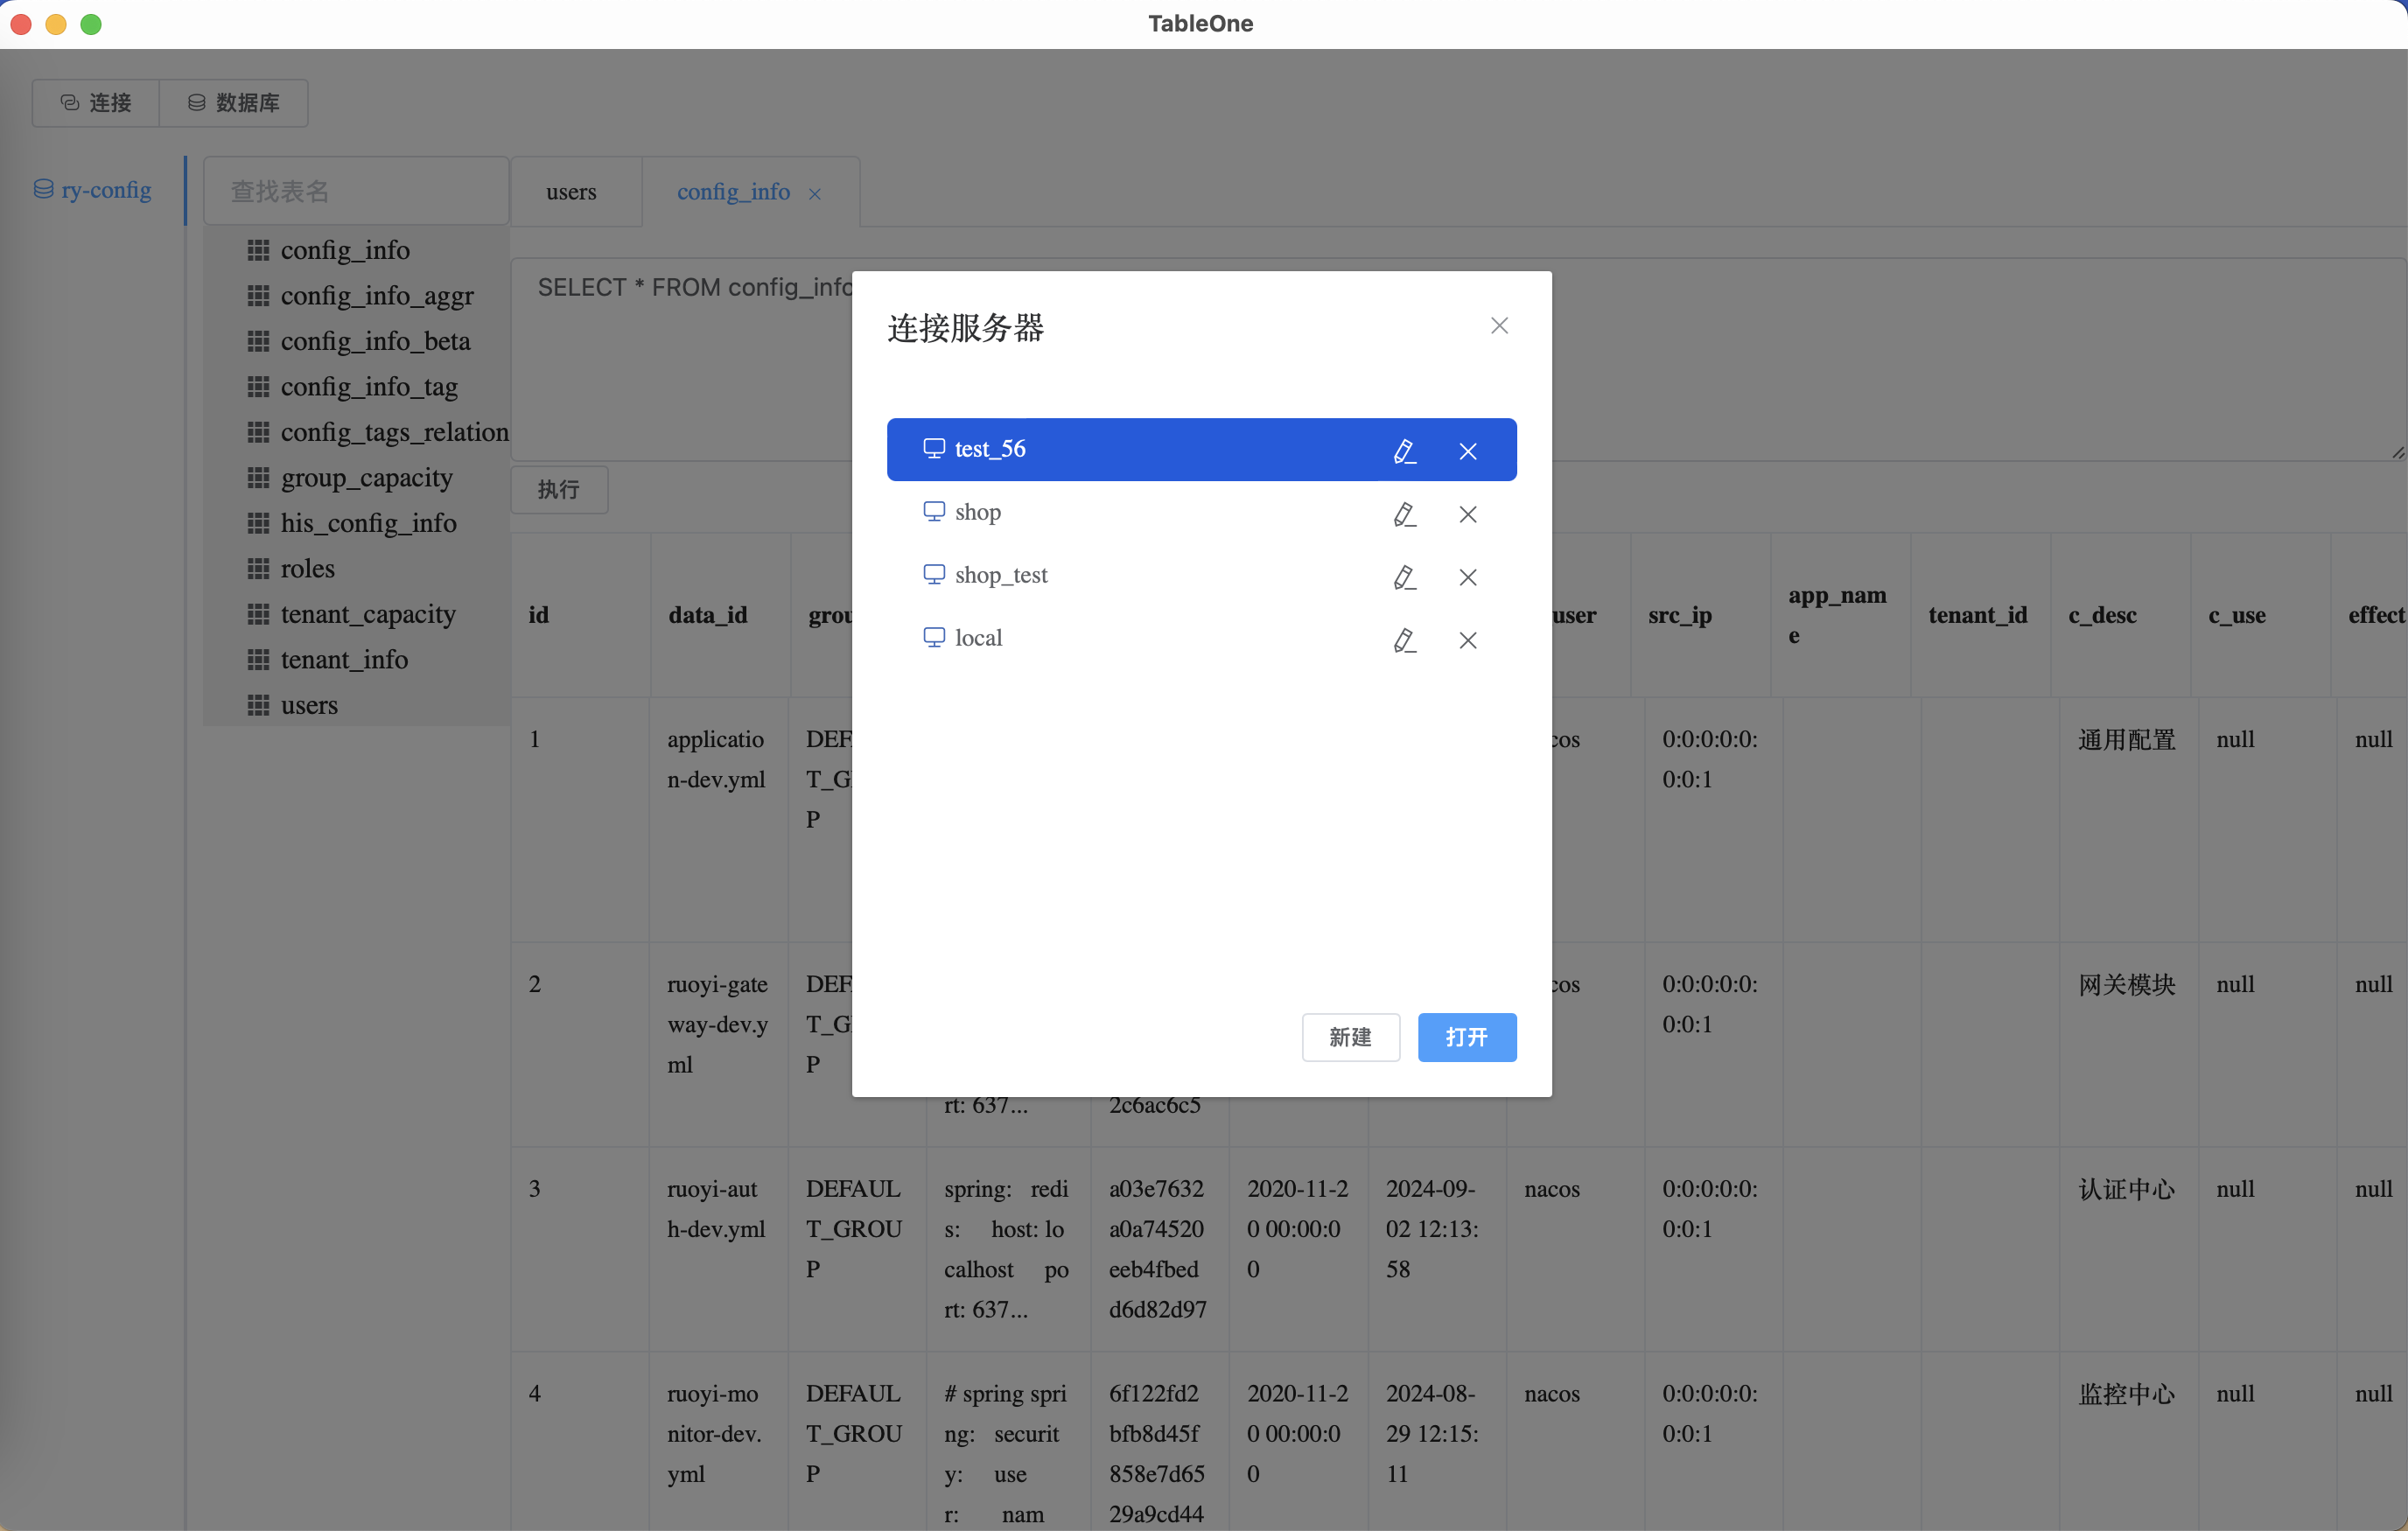The height and width of the screenshot is (1531, 2408).
Task: Edit the local connection entry
Action: pos(1404,640)
